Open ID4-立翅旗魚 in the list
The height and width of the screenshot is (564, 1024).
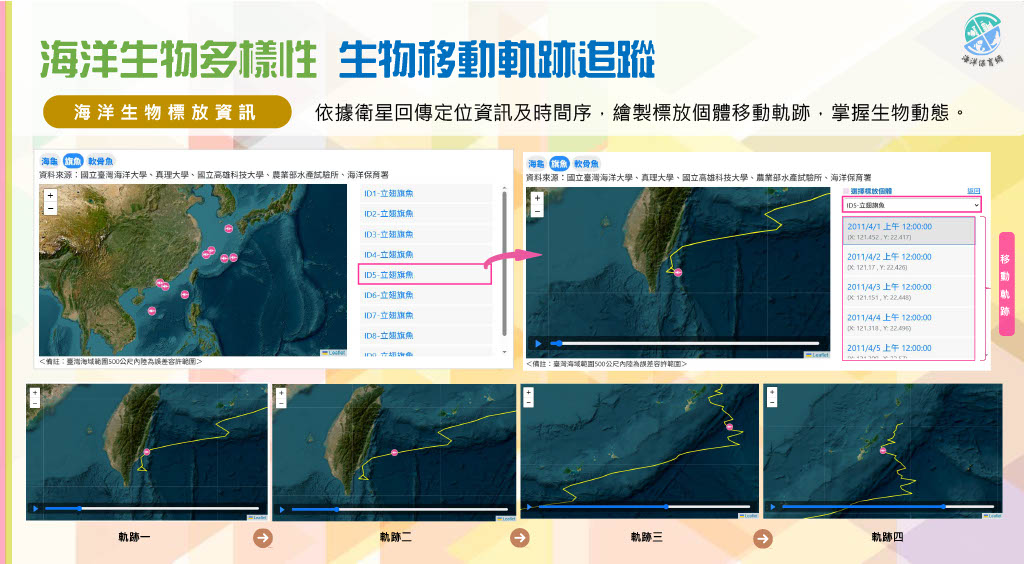click(426, 255)
